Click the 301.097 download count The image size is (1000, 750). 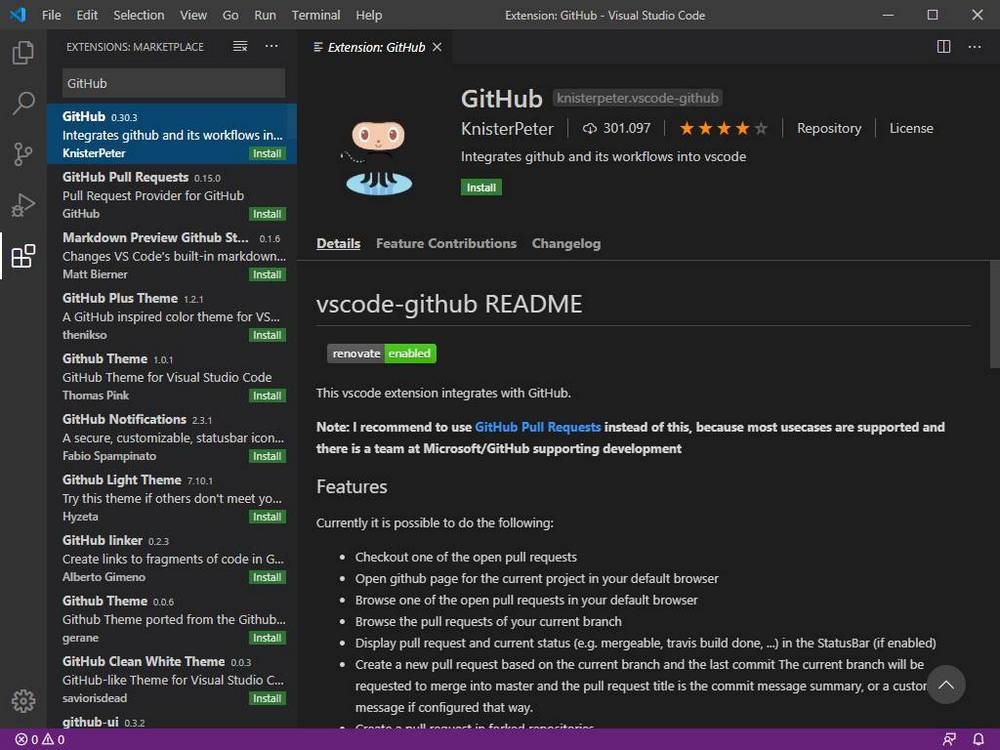pyautogui.click(x=617, y=128)
